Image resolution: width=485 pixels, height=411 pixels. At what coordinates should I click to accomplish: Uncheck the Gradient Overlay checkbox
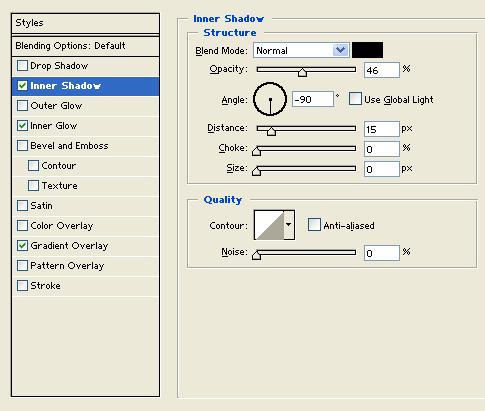point(22,246)
